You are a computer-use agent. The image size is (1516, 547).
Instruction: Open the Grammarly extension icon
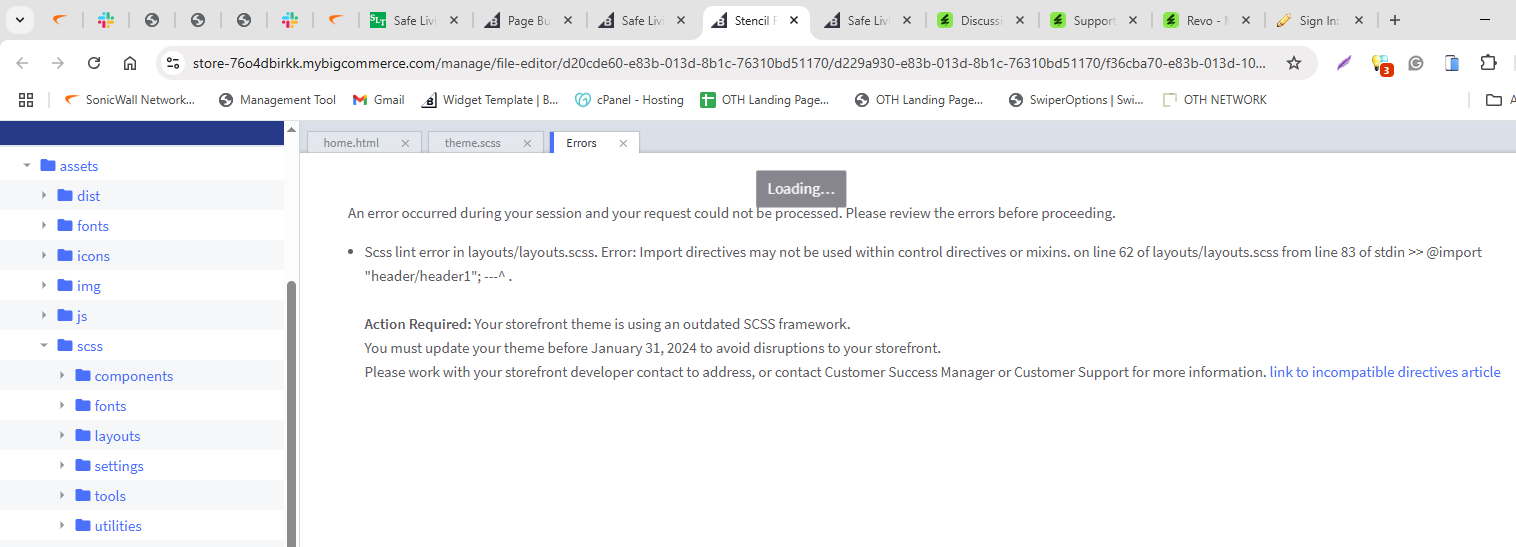1416,63
